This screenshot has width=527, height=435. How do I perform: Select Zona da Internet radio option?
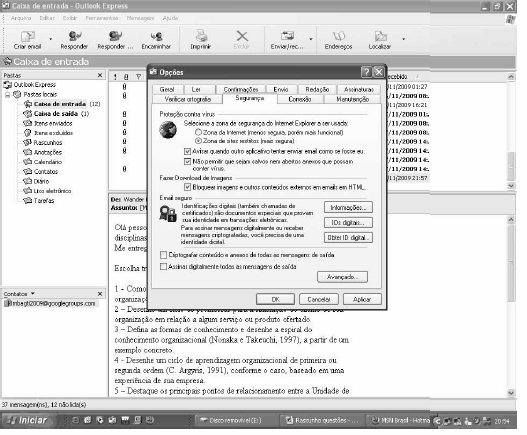(x=199, y=132)
